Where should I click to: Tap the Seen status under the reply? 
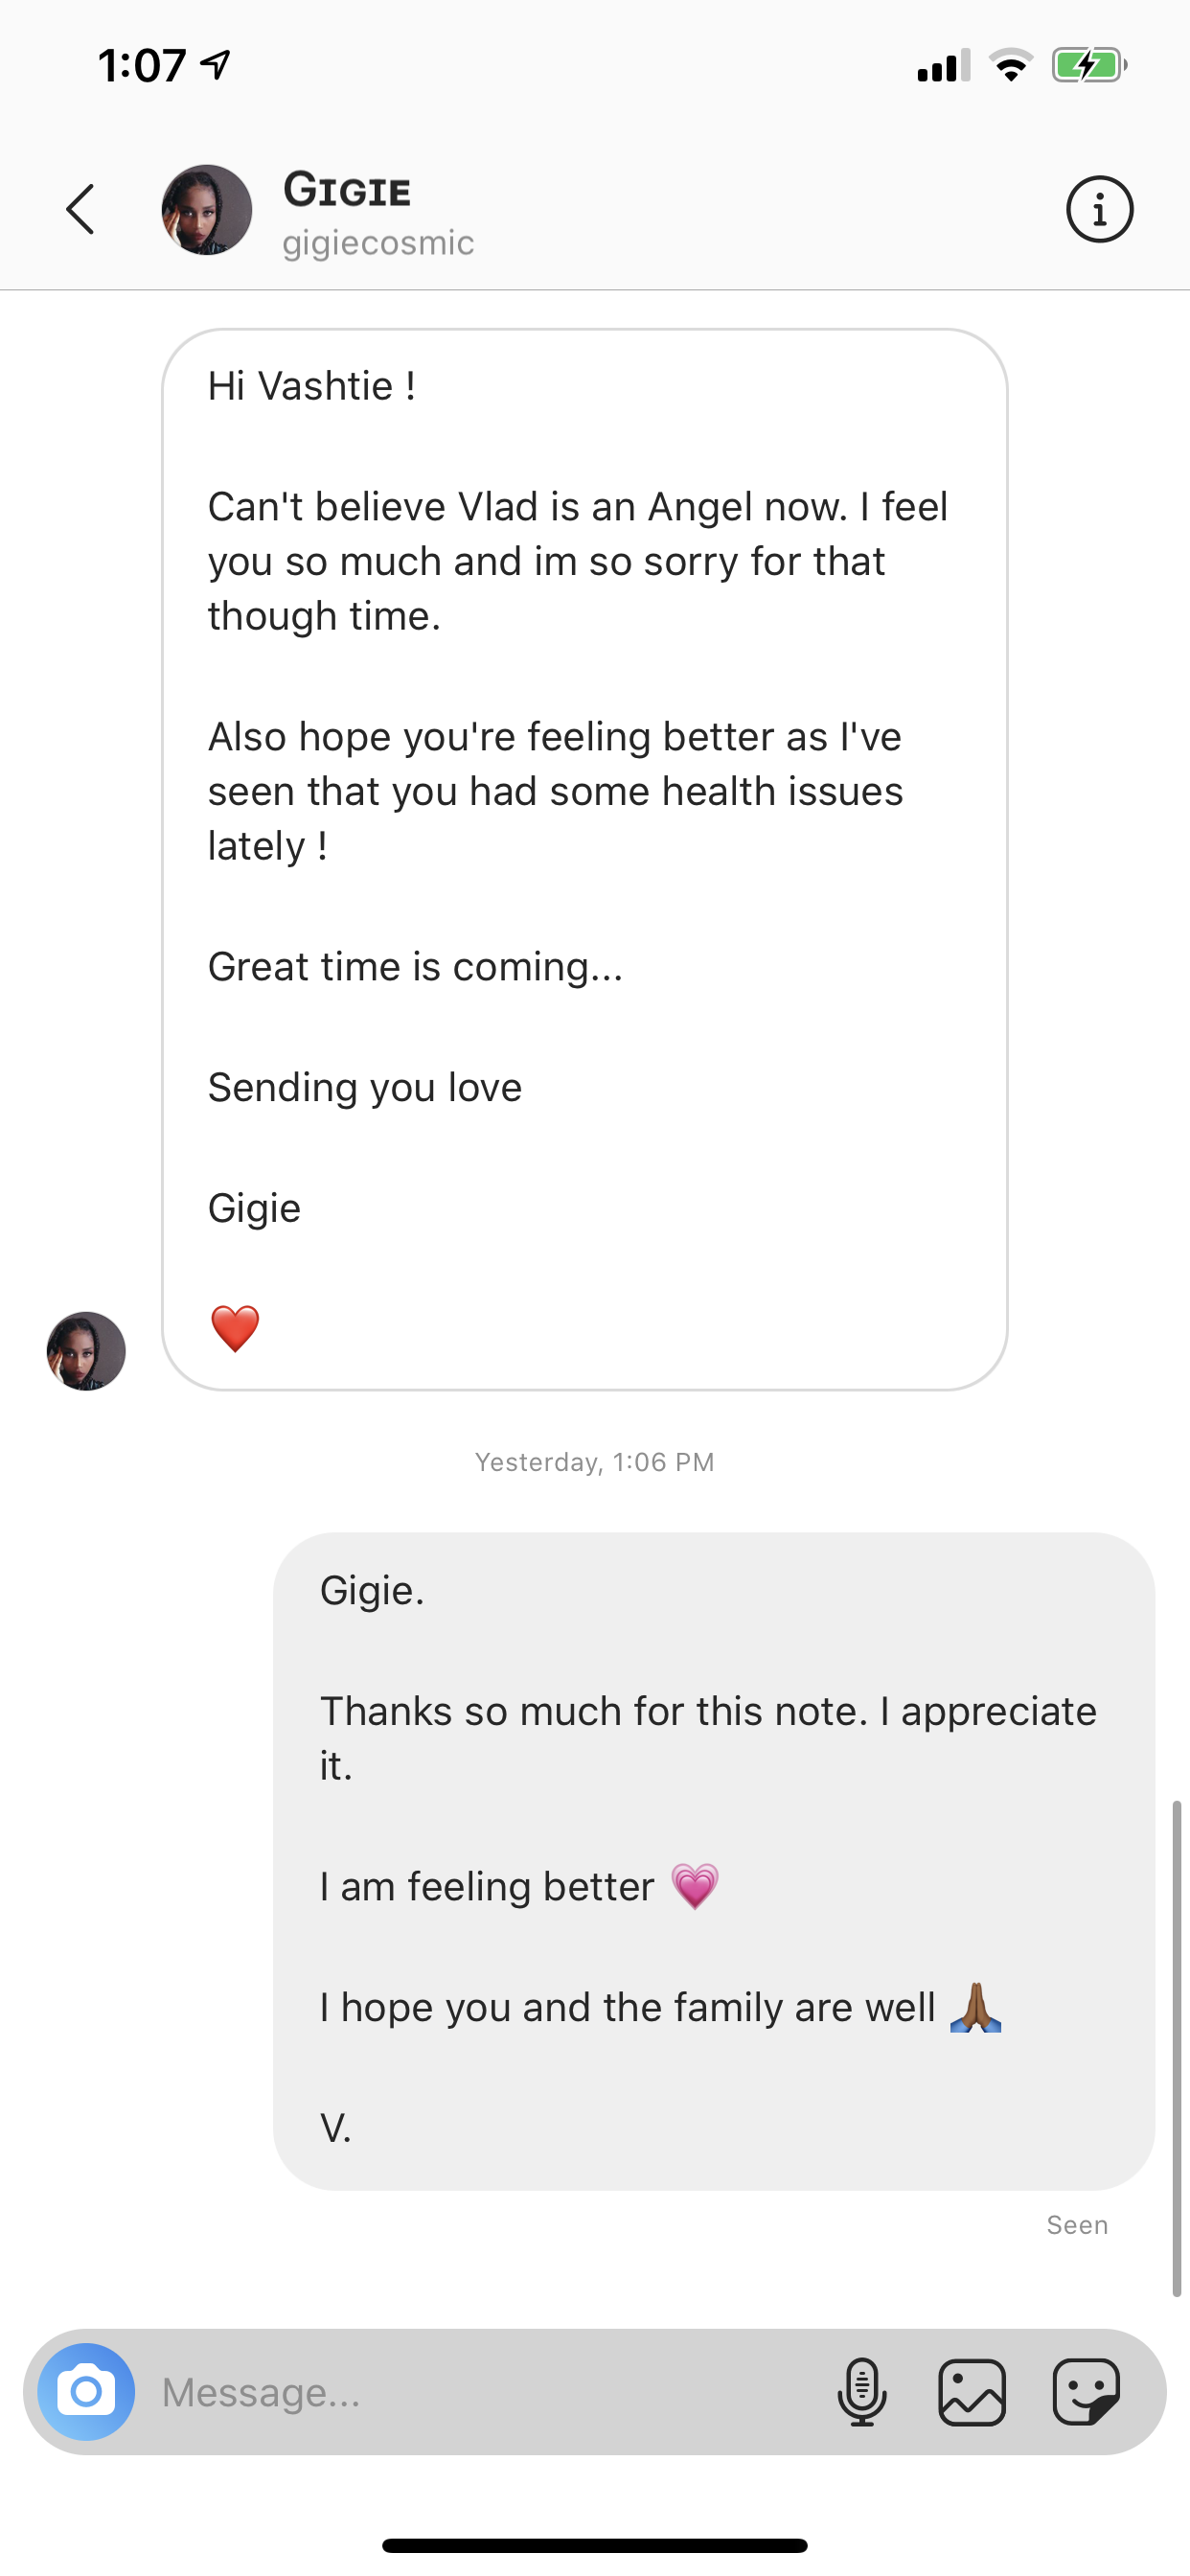pyautogui.click(x=1077, y=2225)
